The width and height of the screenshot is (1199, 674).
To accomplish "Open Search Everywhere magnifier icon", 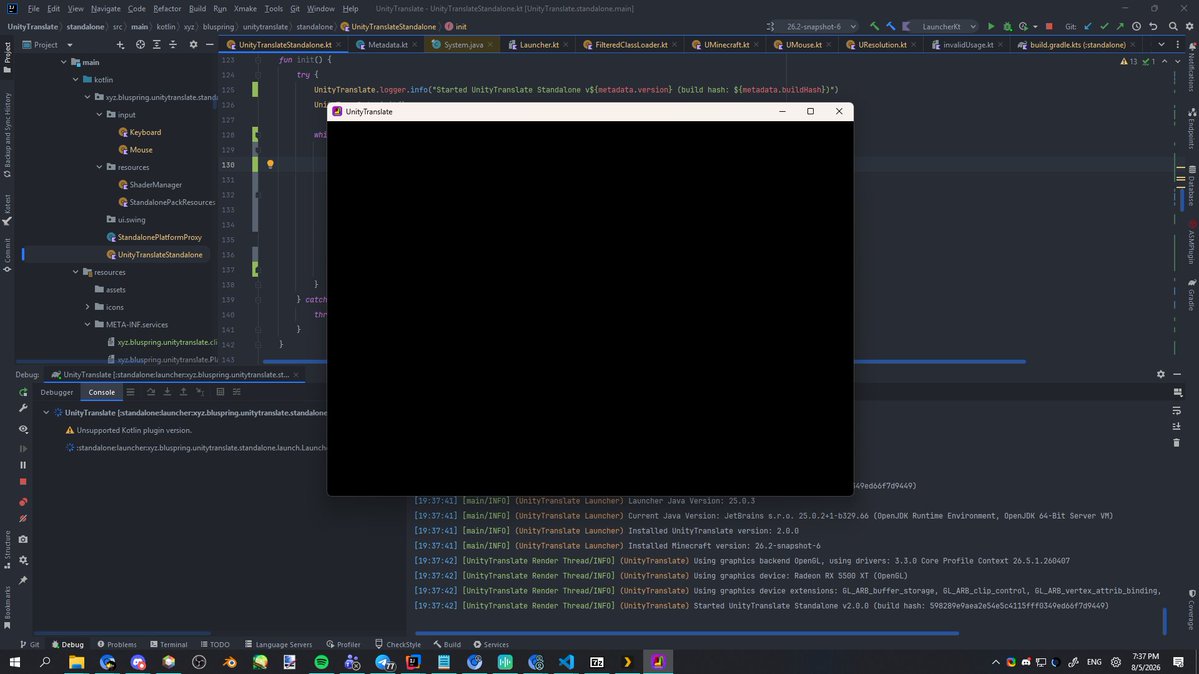I will click(x=1173, y=26).
